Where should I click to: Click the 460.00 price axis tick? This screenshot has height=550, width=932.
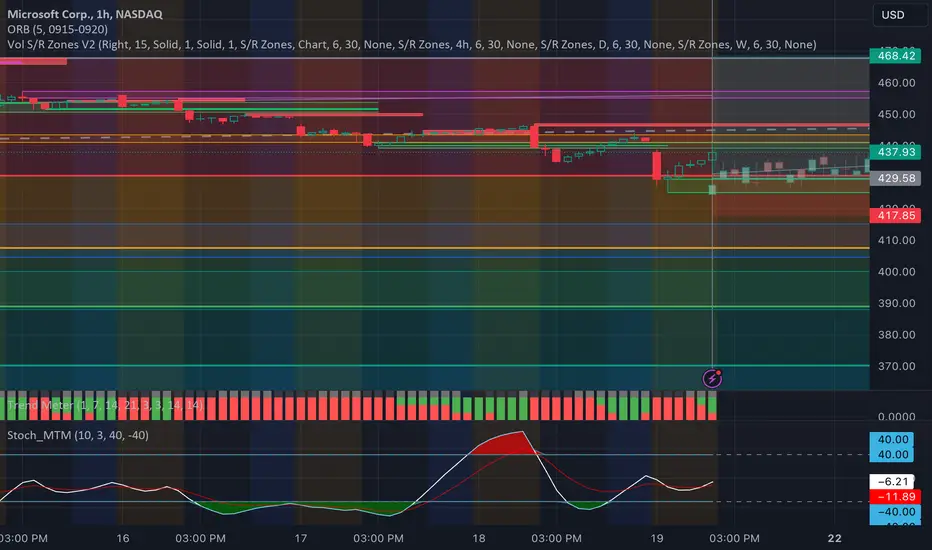tap(896, 83)
